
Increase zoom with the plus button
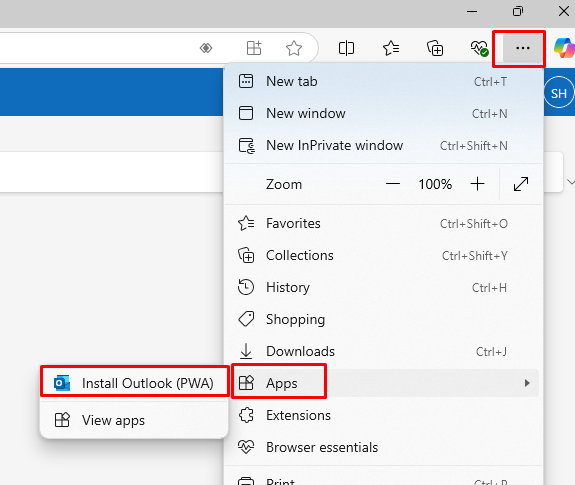pos(477,184)
